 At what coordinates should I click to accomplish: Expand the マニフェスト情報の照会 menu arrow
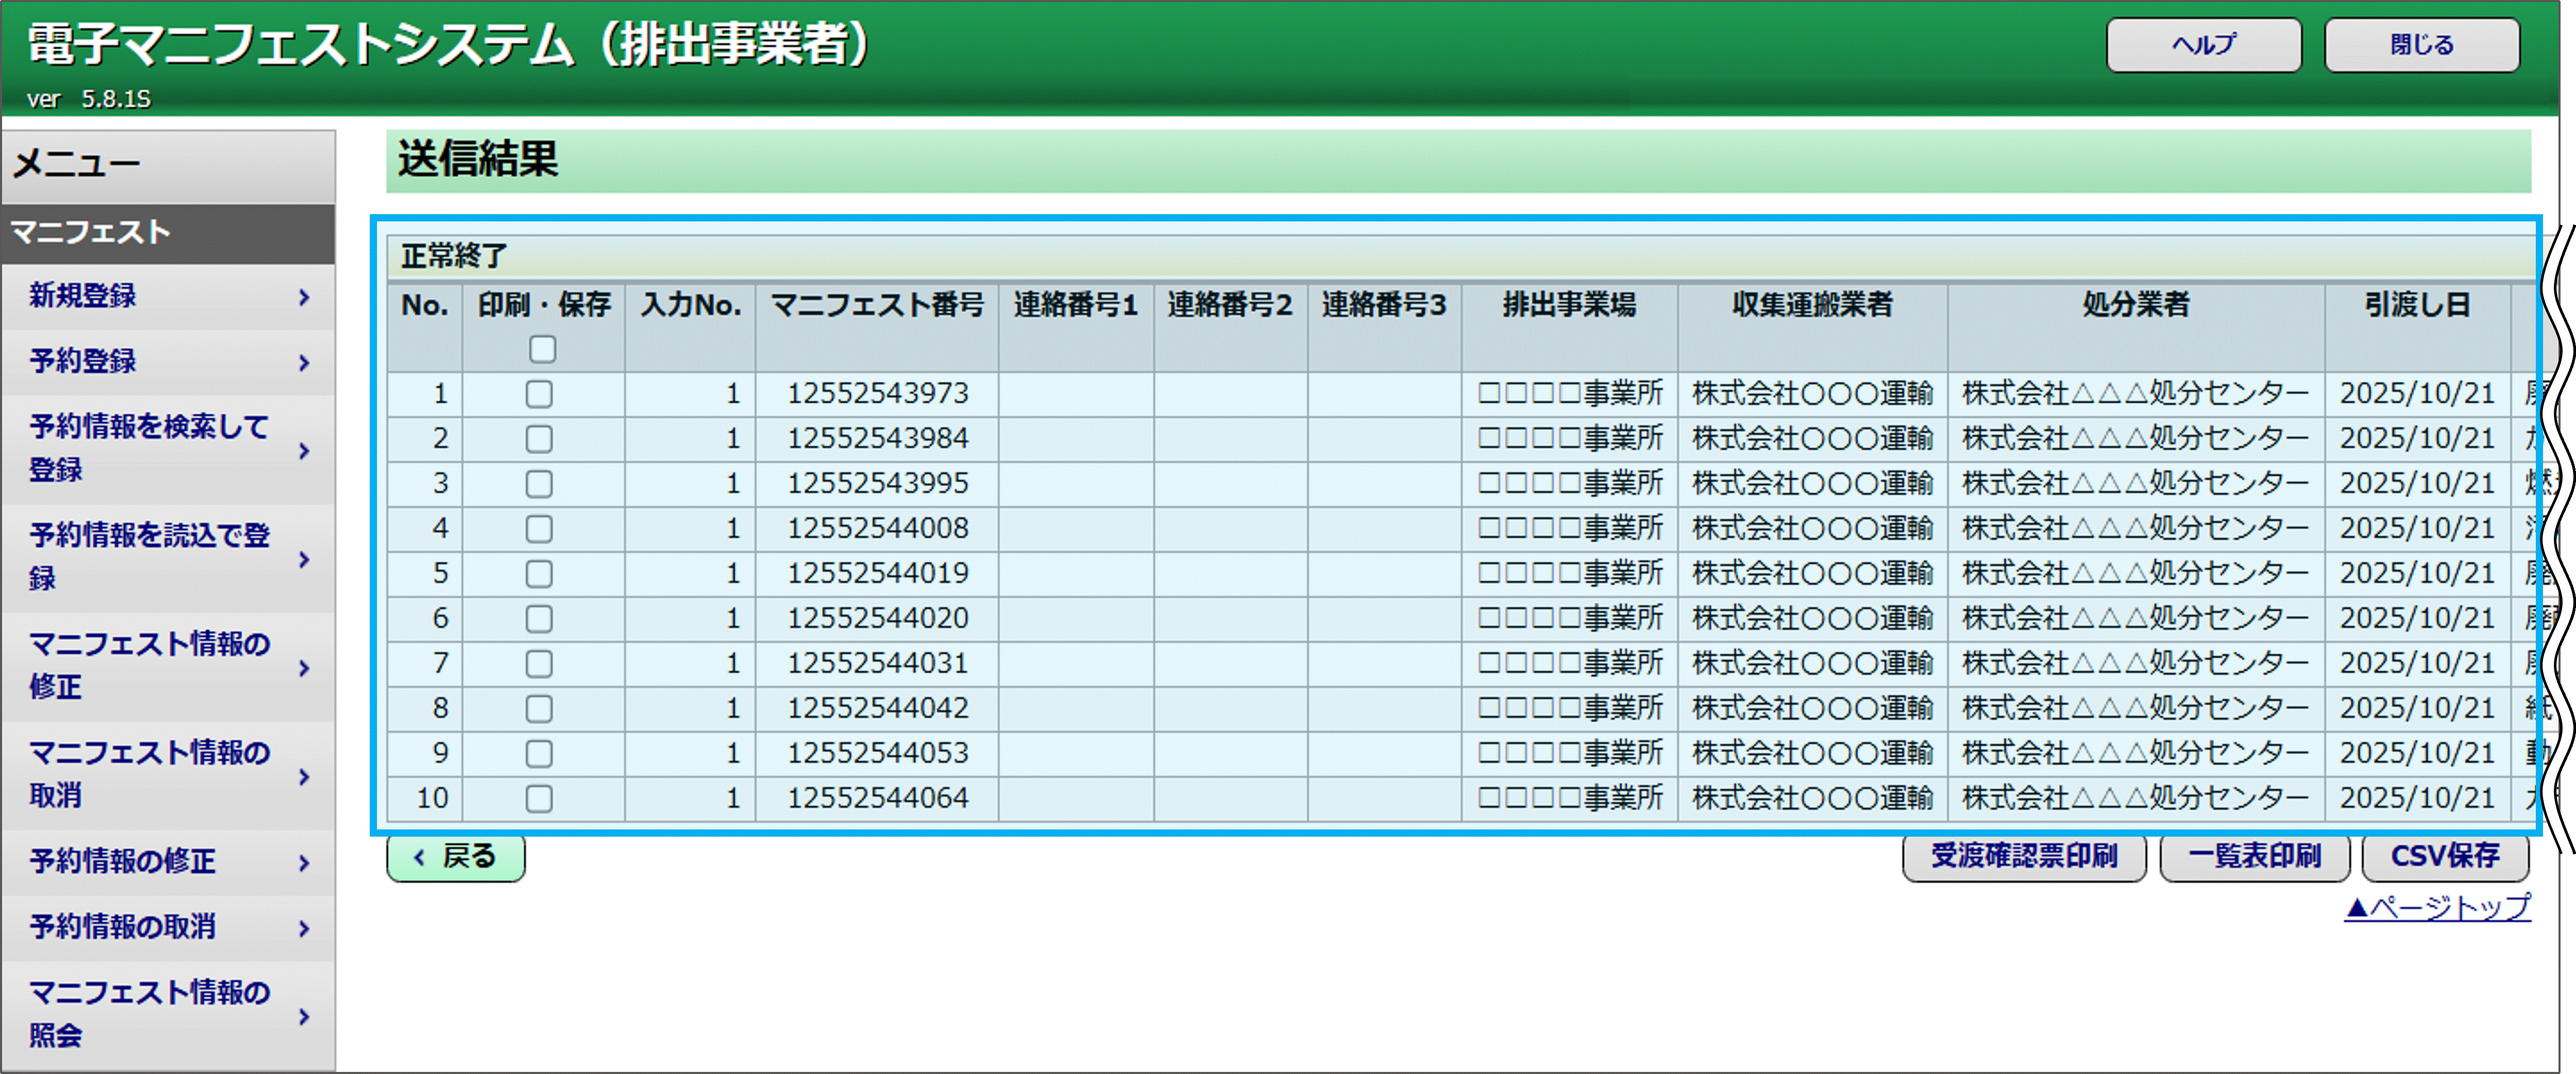pos(304,1016)
